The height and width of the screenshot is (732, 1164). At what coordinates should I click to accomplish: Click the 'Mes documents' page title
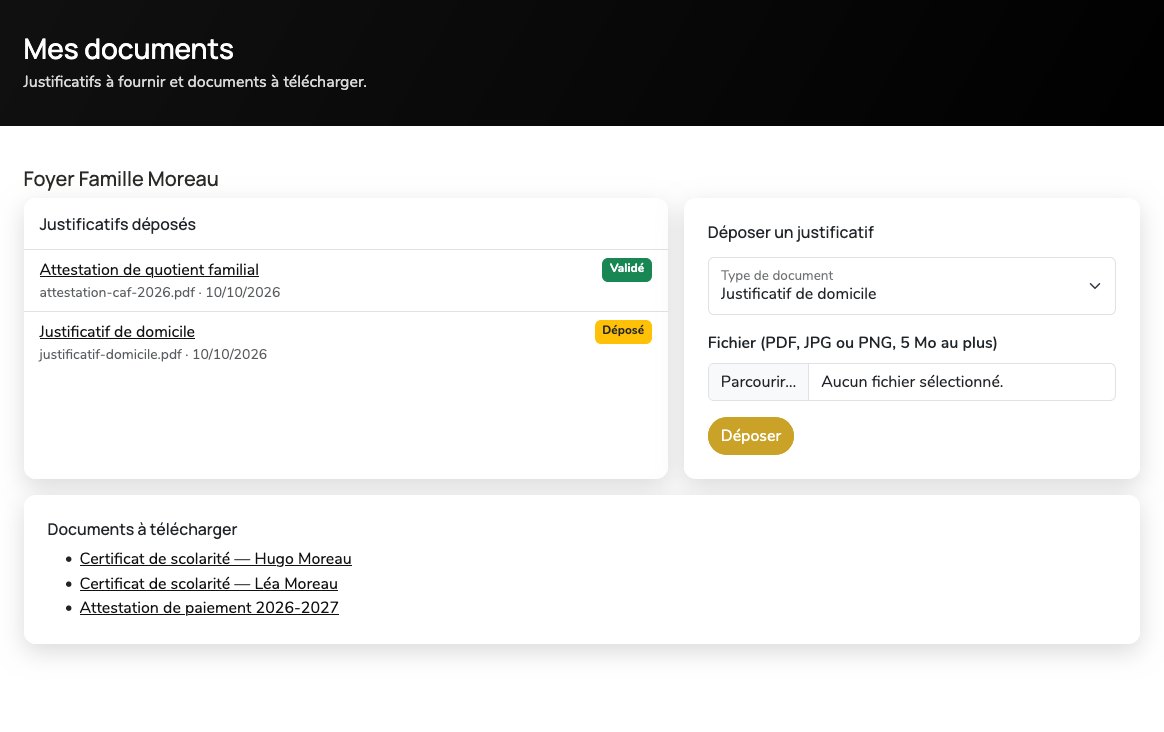click(128, 49)
